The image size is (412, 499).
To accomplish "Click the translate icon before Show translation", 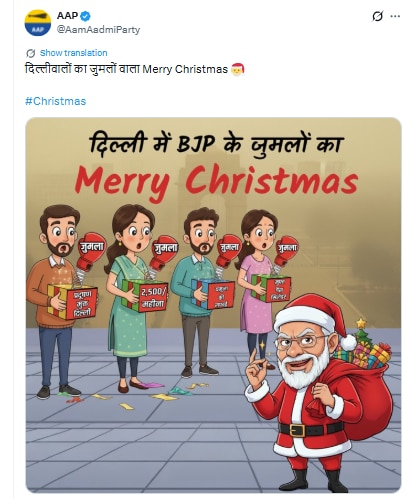I will [x=31, y=53].
